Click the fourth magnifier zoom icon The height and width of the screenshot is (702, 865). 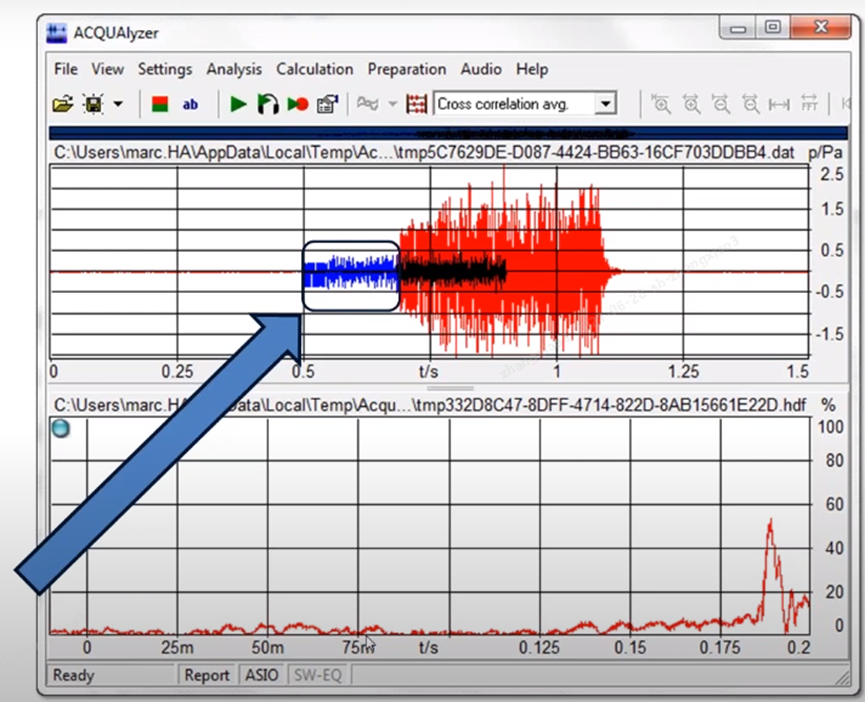click(x=751, y=104)
